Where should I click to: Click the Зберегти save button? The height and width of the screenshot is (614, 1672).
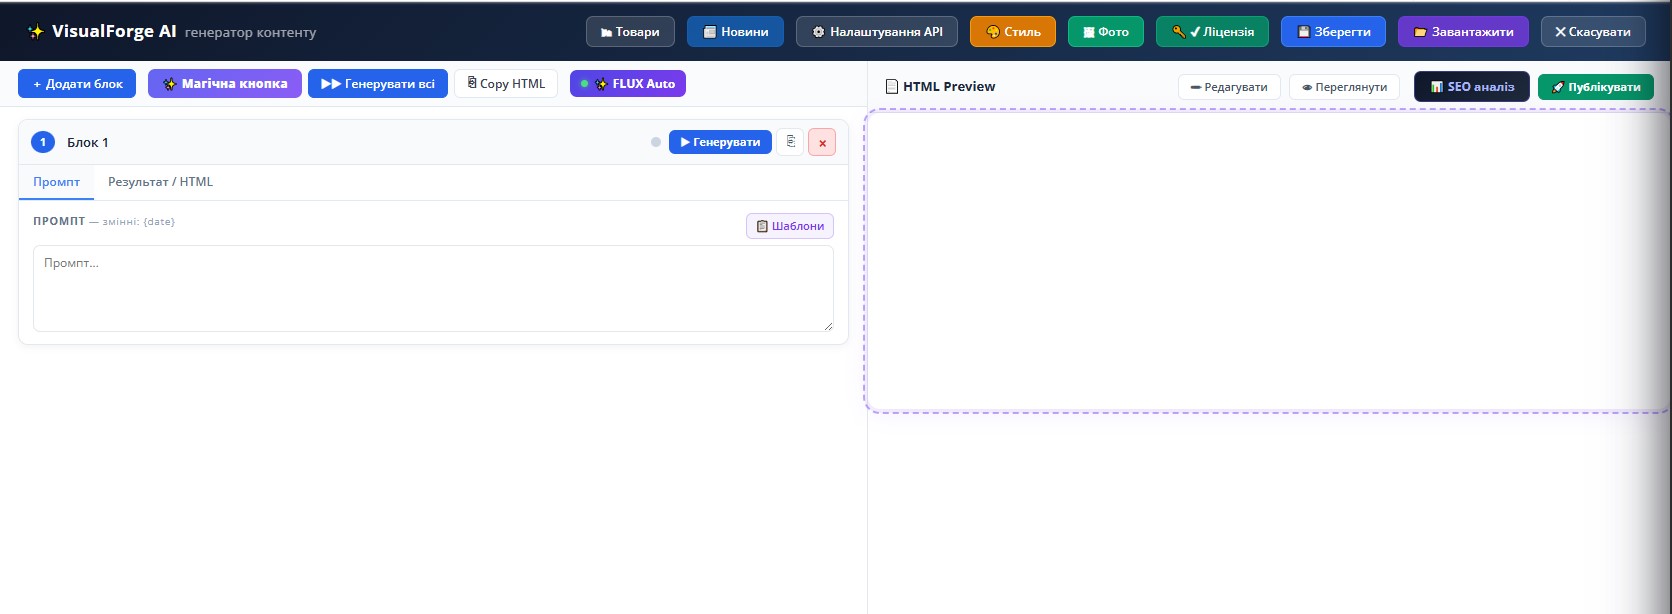coord(1333,32)
